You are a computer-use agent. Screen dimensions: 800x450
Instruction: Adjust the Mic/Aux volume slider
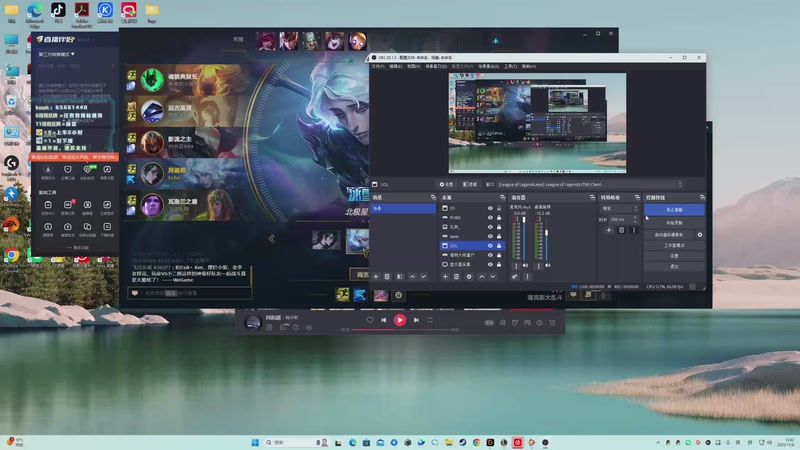[x=524, y=237]
